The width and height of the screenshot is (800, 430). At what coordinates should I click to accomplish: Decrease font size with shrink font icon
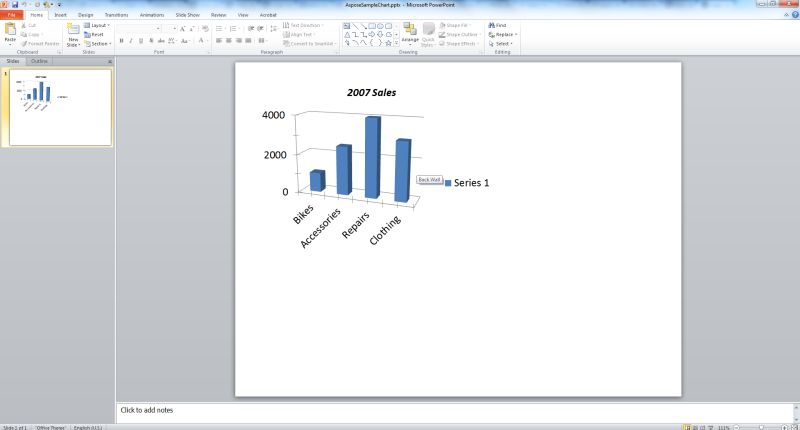click(x=192, y=29)
